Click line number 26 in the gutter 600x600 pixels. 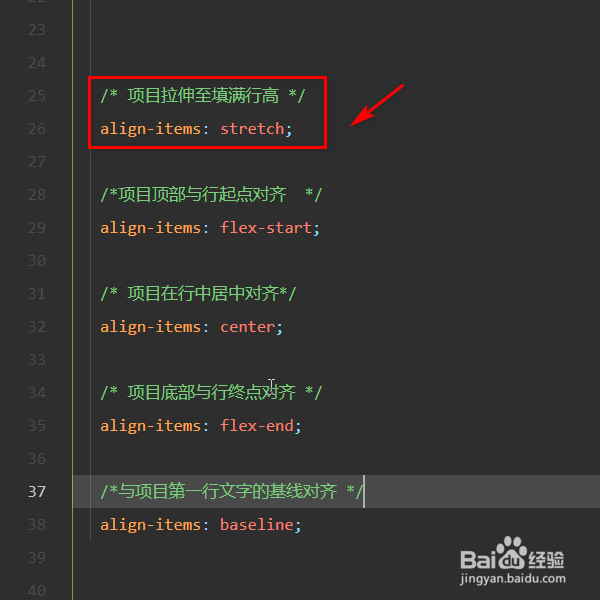(37, 129)
